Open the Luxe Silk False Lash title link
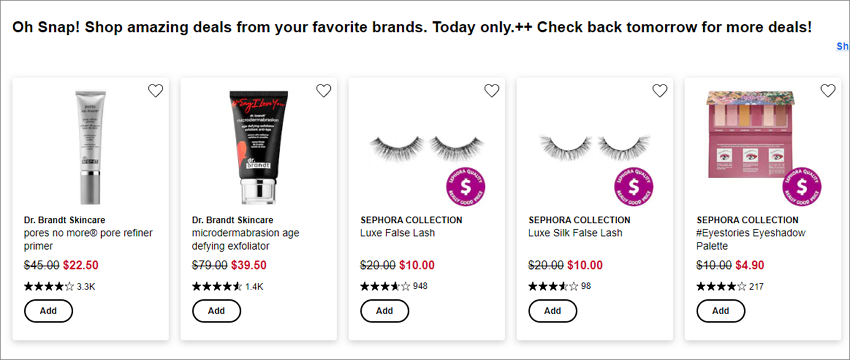The image size is (850, 360). tap(575, 233)
